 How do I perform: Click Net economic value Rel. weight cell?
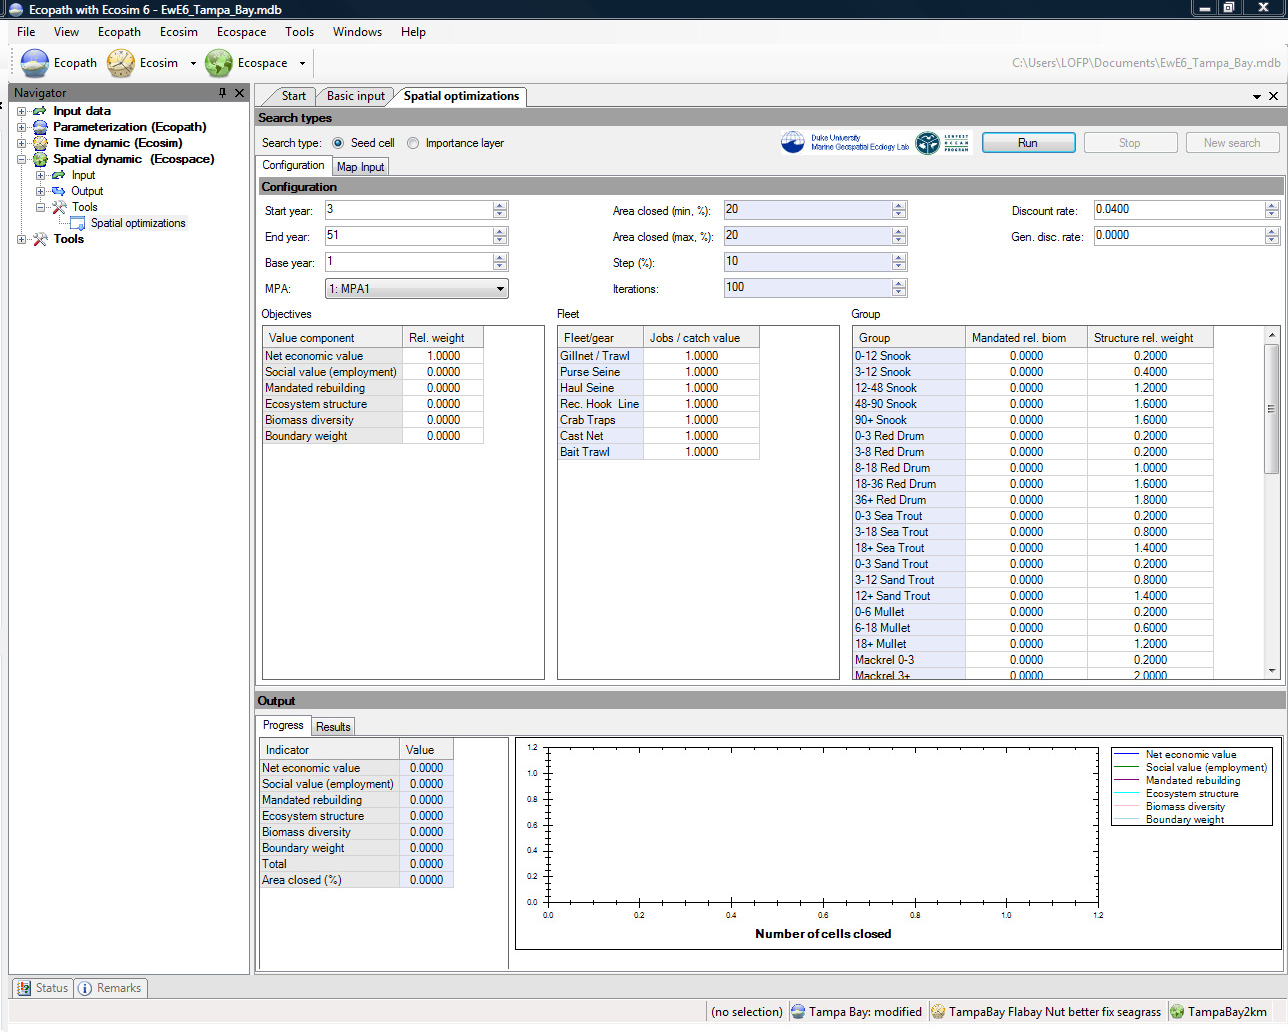click(443, 356)
